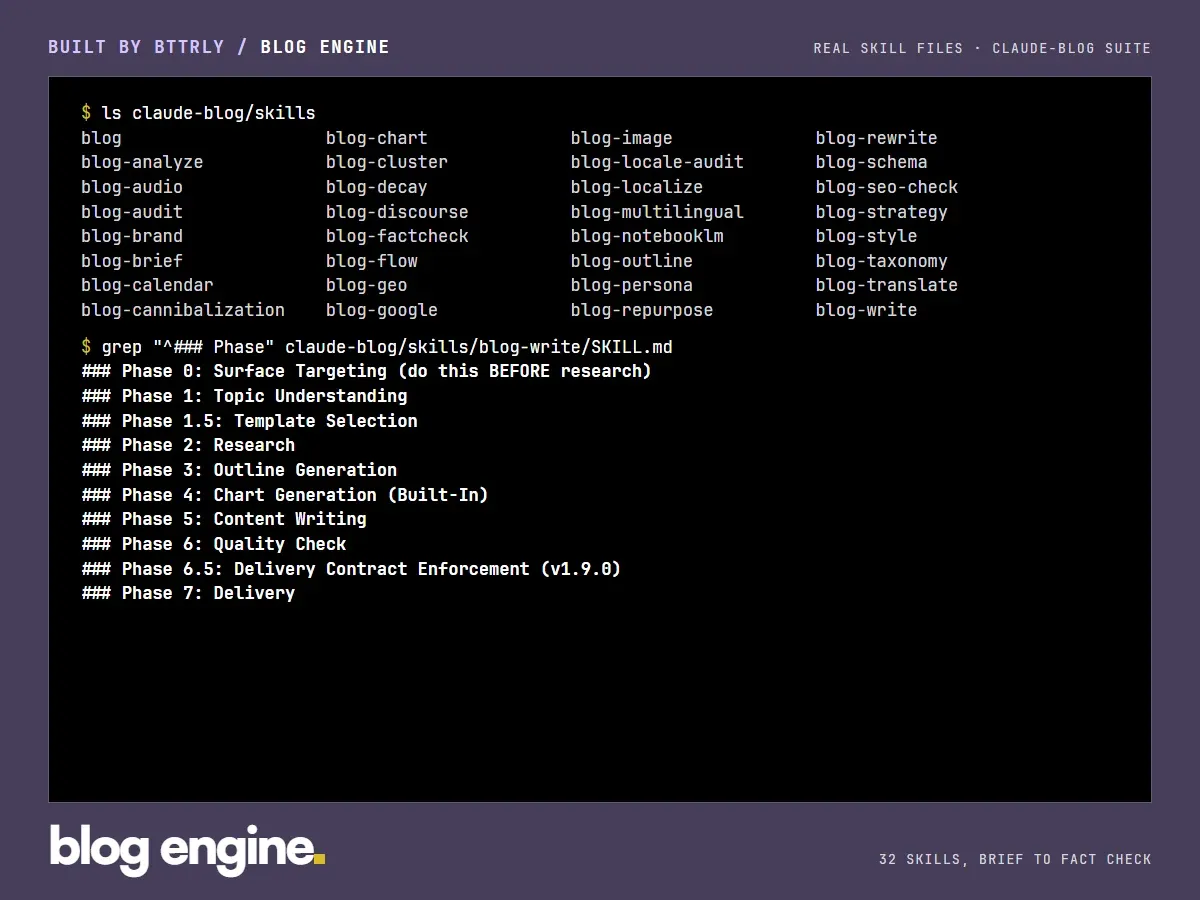Click '32 SKILLS, BRIEF TO FACT CHECK' footer
The height and width of the screenshot is (900, 1200).
[1015, 859]
